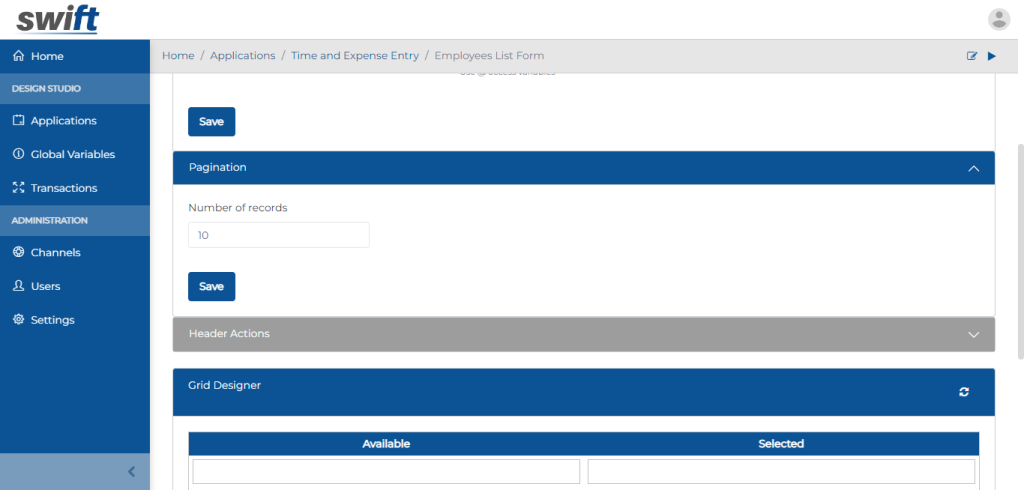Open Transactions from the sidebar
The width and height of the screenshot is (1024, 490).
coord(63,188)
